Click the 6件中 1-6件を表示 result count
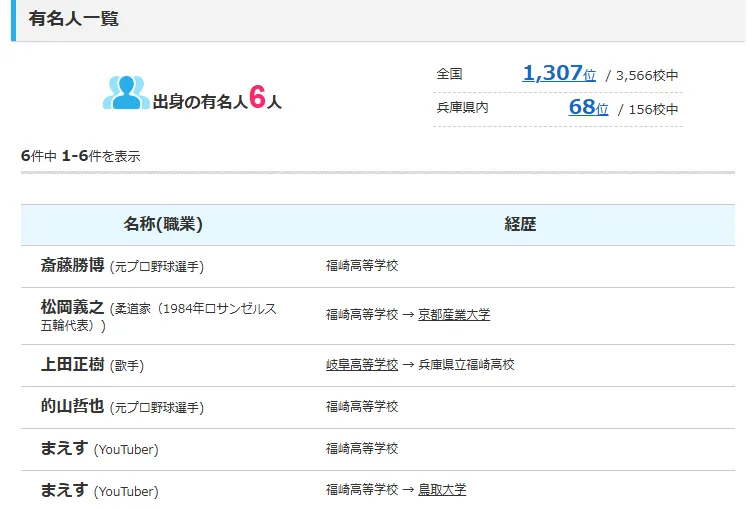The width and height of the screenshot is (747, 510). click(x=80, y=156)
